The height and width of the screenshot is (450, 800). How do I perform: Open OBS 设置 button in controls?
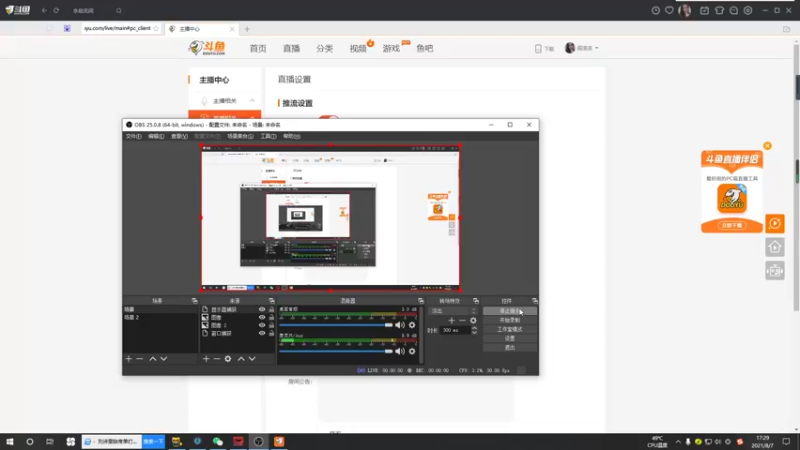(x=510, y=338)
